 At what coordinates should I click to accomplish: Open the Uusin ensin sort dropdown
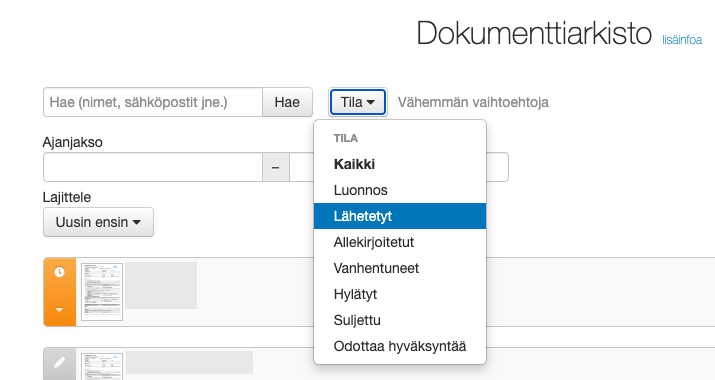click(x=98, y=222)
